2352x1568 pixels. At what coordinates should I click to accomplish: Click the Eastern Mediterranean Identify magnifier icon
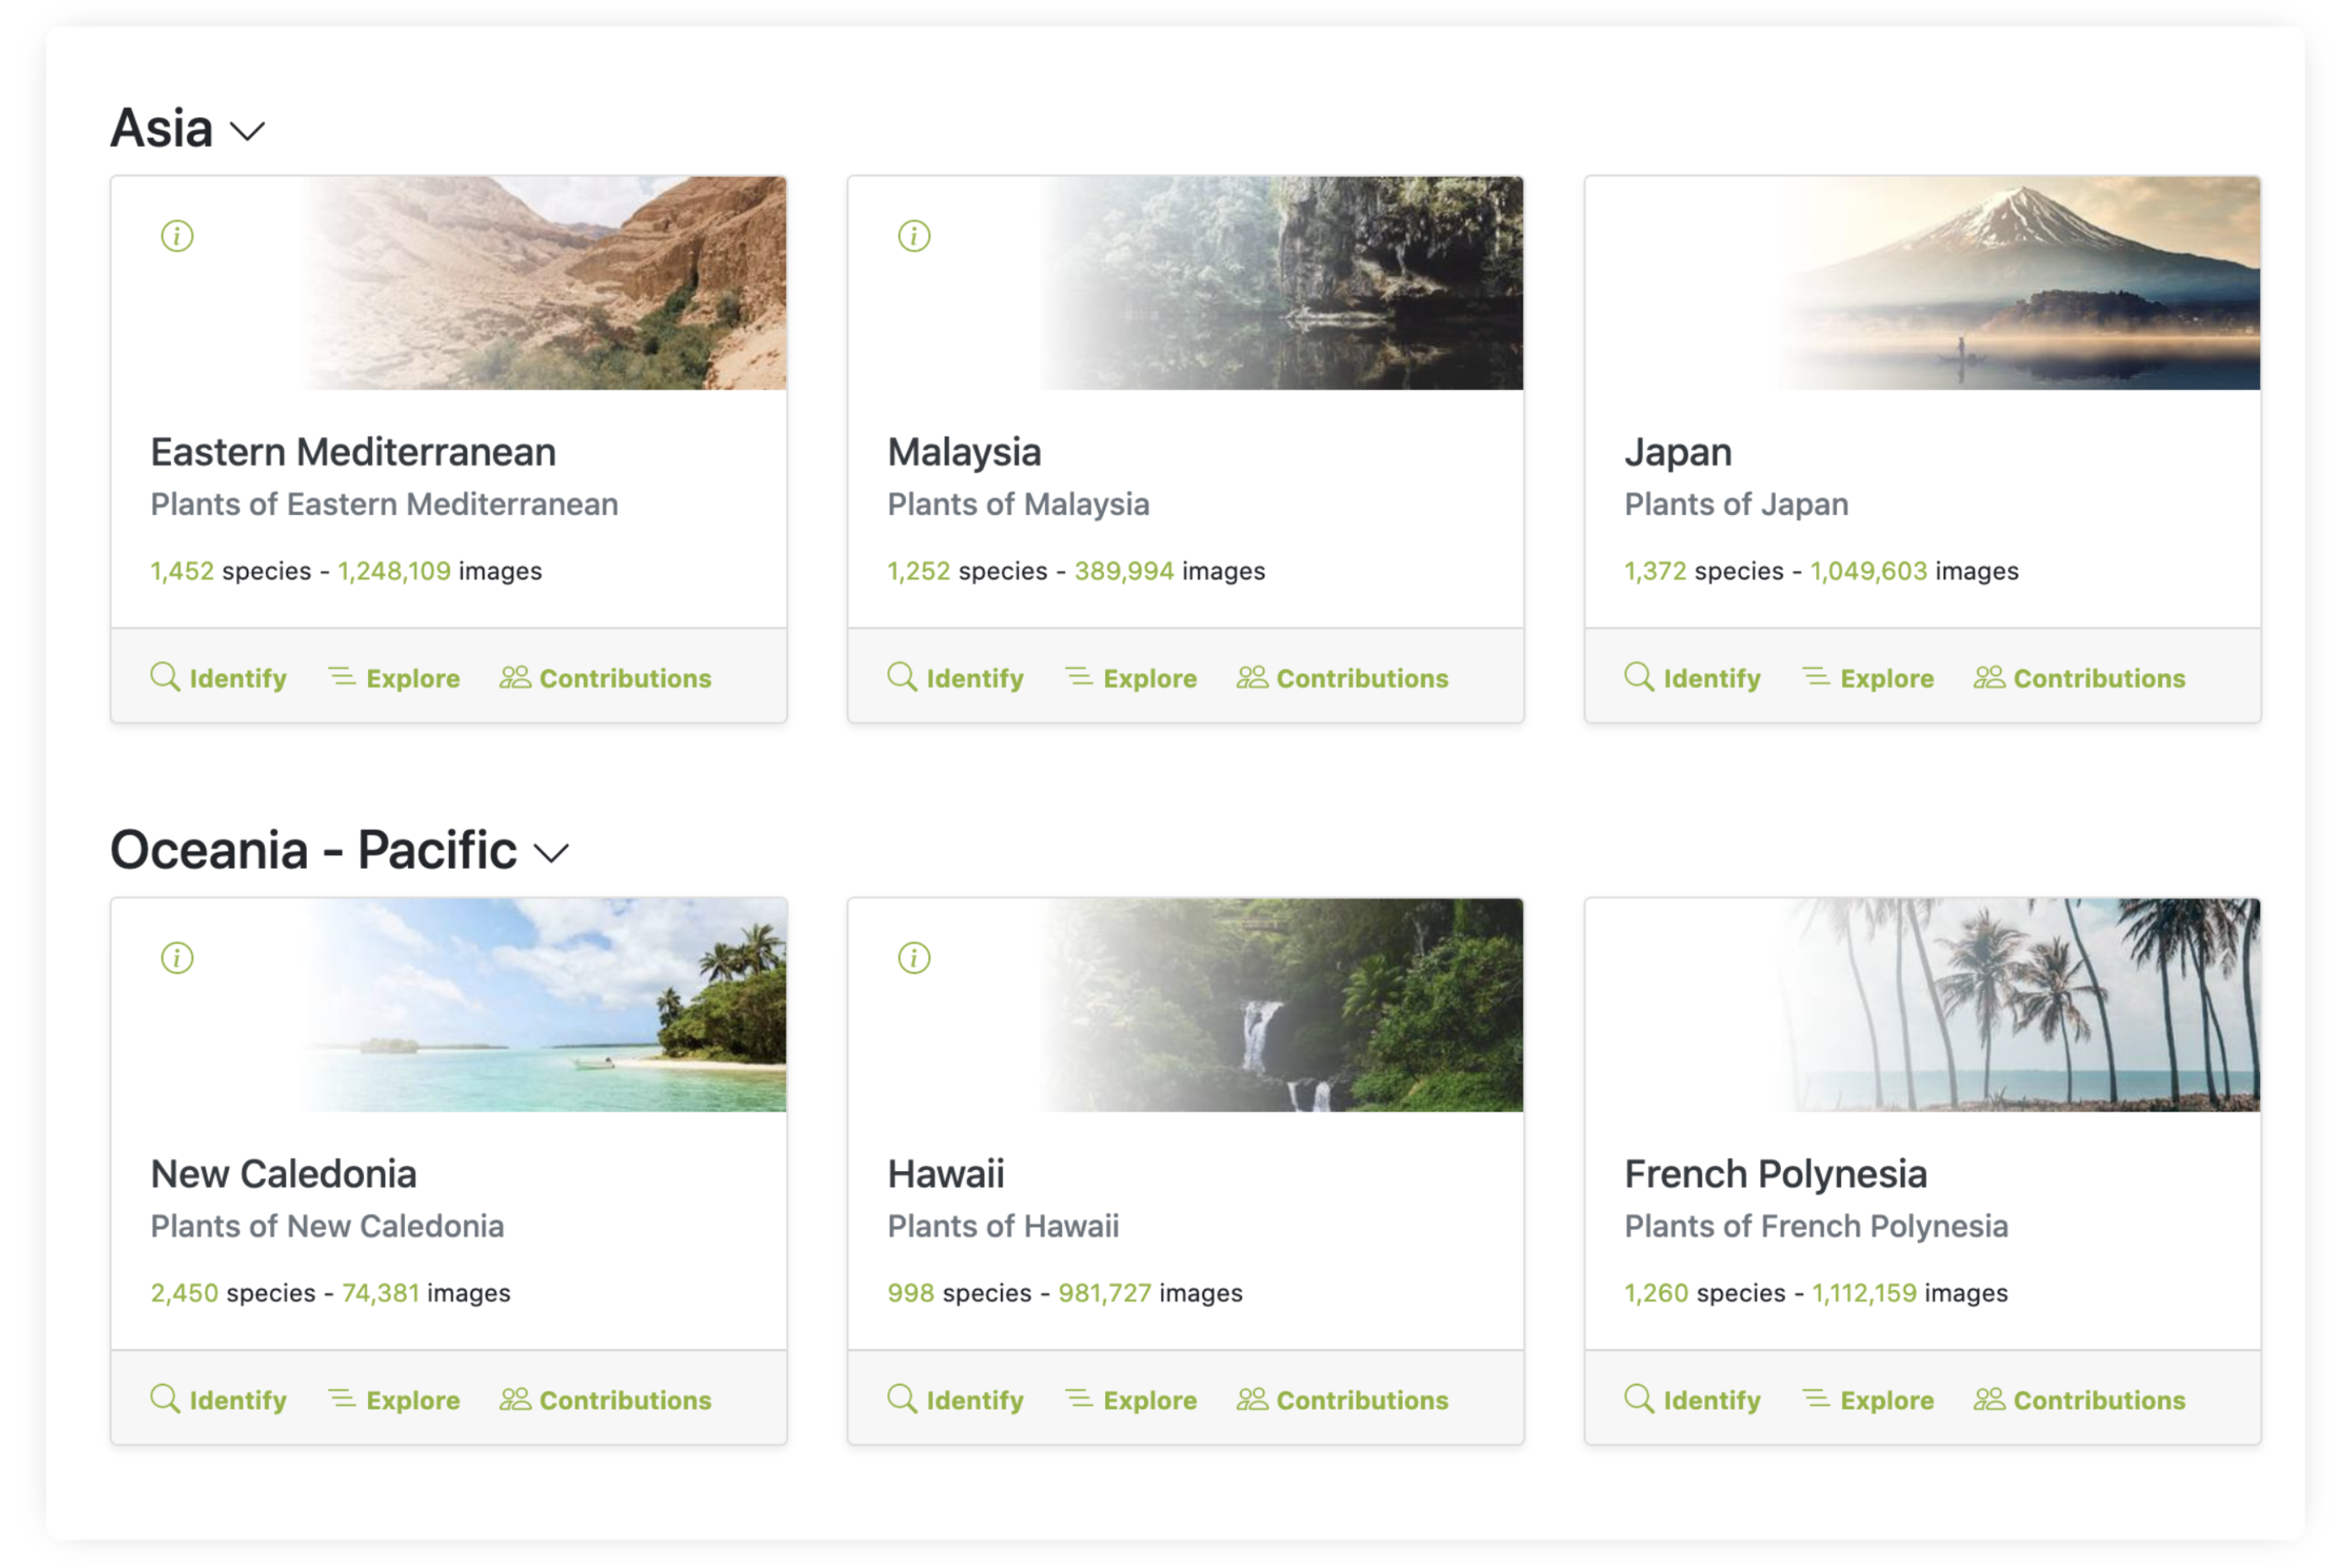[x=165, y=678]
